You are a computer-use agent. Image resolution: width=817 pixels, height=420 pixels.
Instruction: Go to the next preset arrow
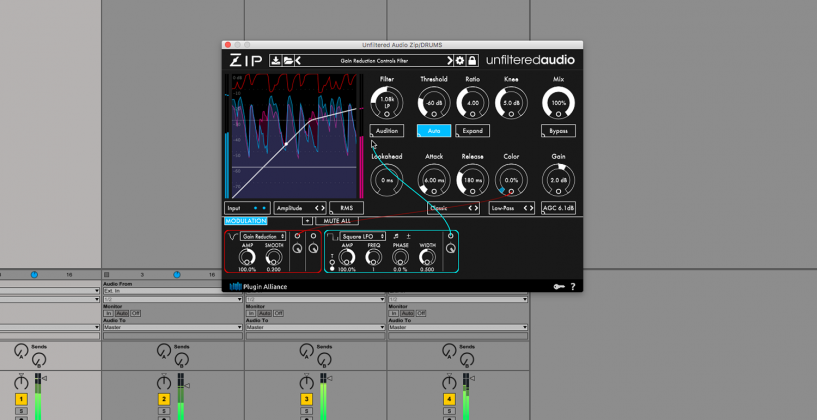tap(447, 60)
